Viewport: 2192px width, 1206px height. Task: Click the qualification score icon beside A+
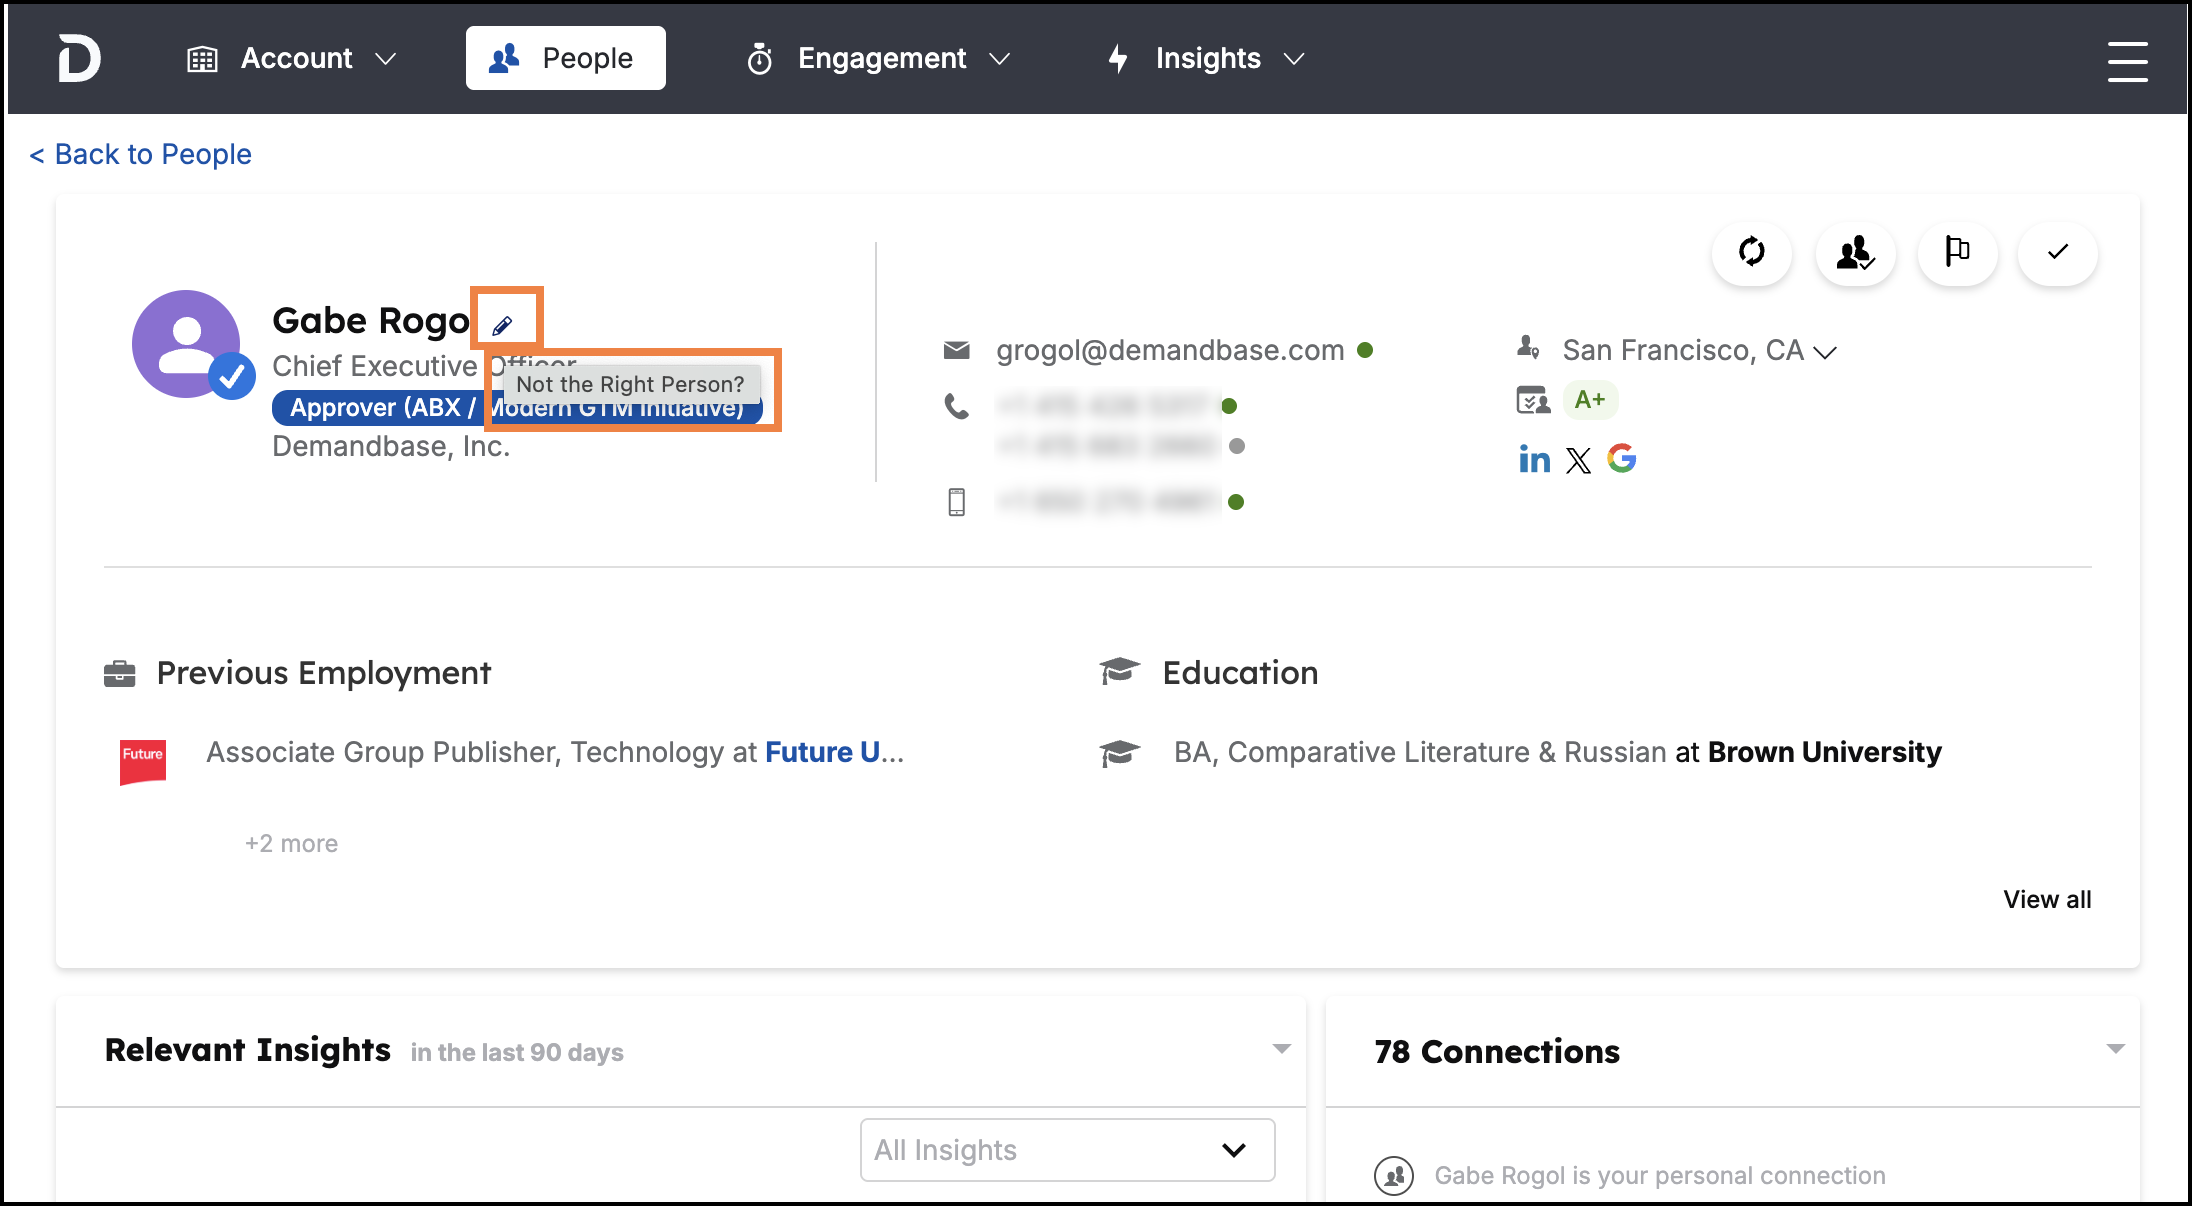click(1533, 400)
